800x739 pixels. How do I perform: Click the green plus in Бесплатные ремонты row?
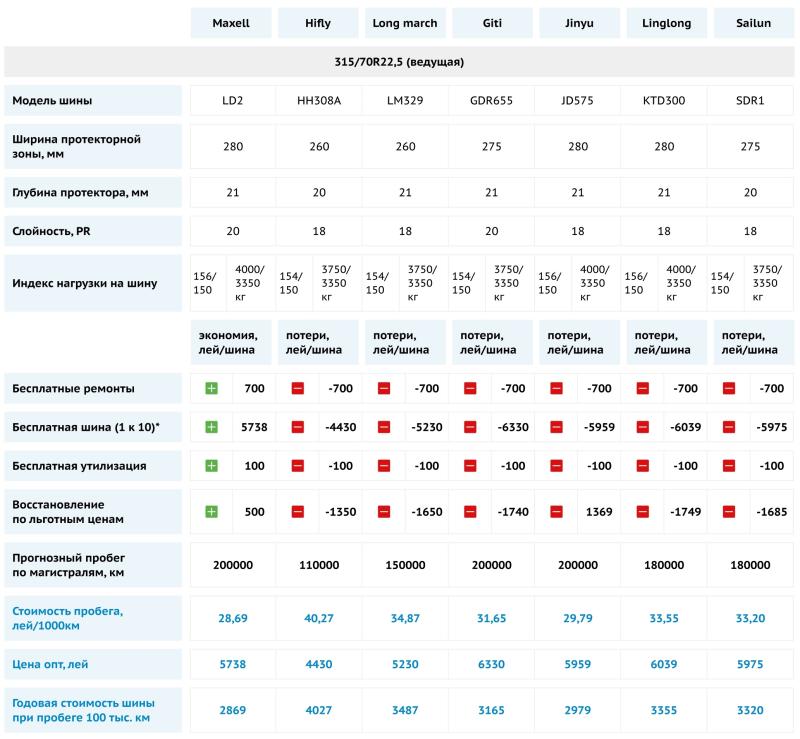211,388
